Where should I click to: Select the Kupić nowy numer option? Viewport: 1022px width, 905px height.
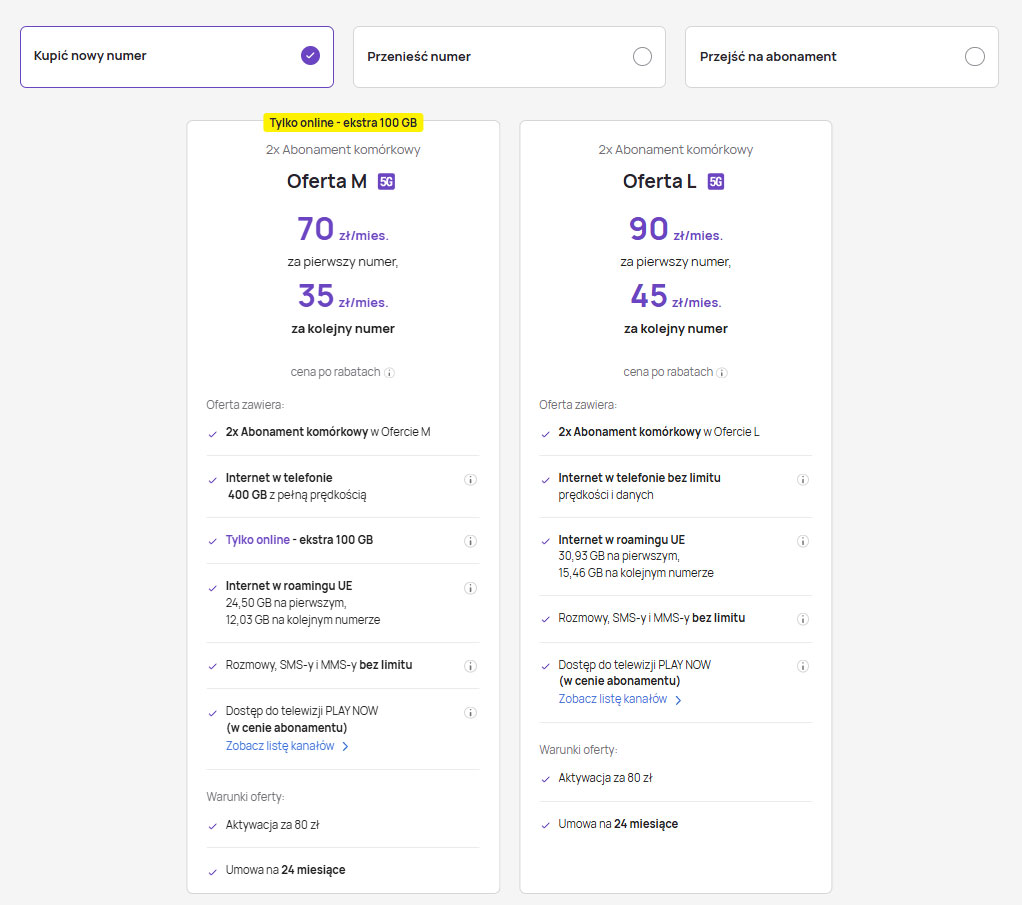310,56
